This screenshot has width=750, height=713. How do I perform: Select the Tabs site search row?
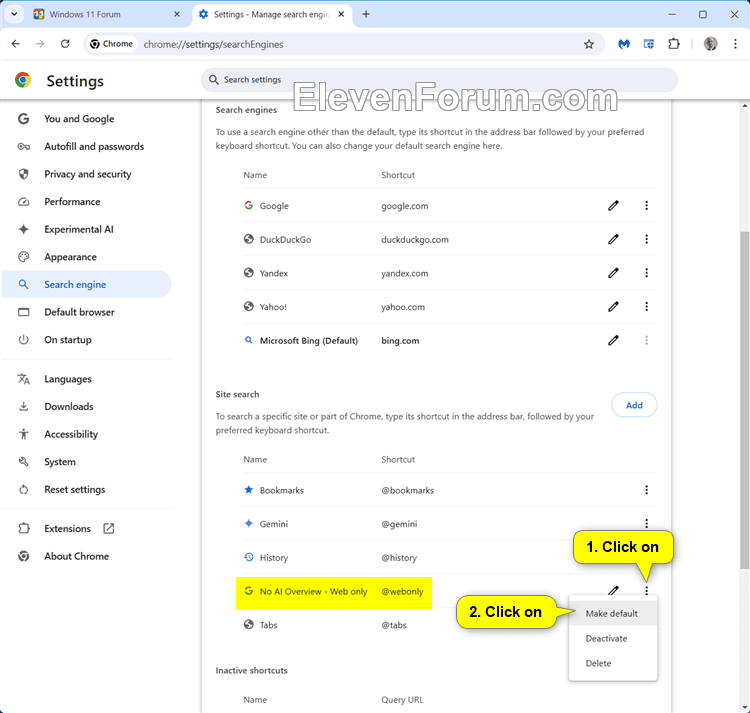[x=450, y=625]
